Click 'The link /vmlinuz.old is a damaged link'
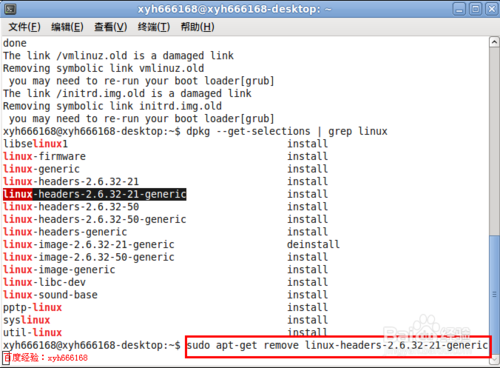500x368 pixels. coord(118,56)
